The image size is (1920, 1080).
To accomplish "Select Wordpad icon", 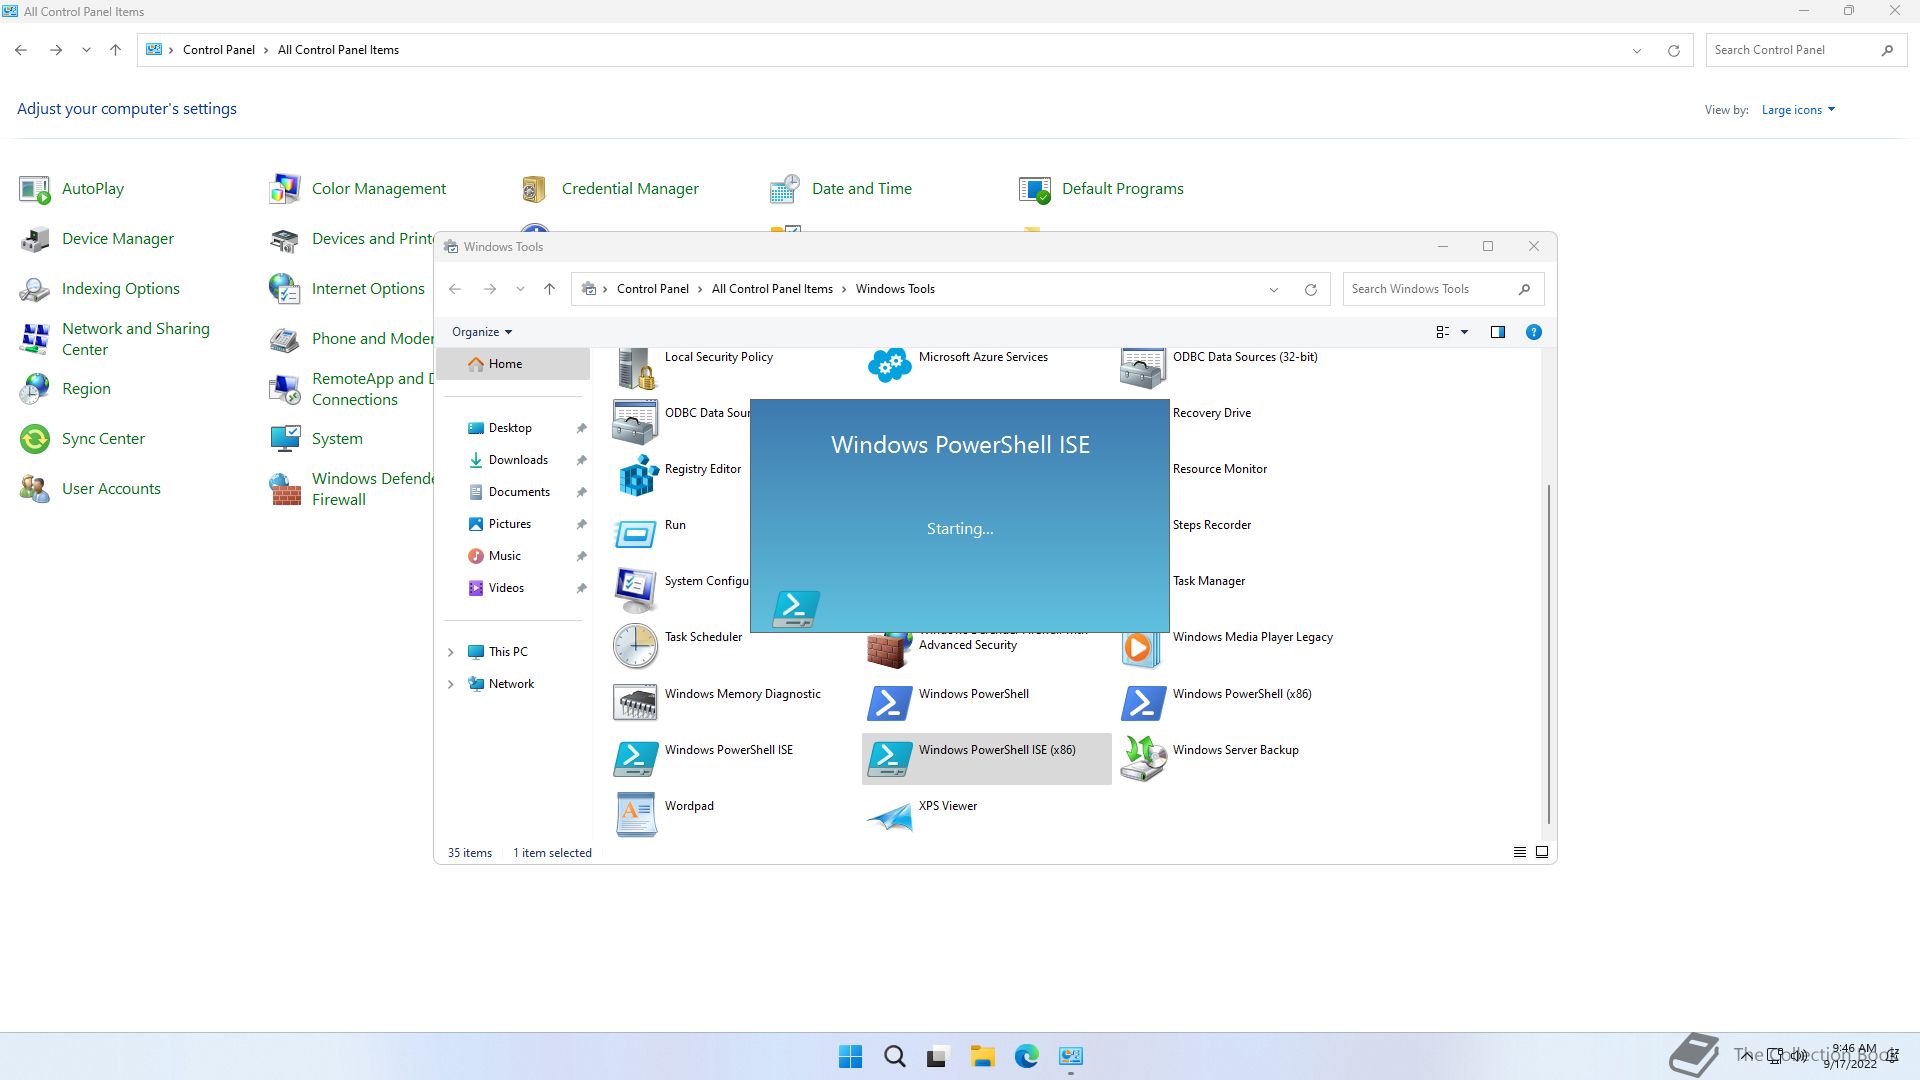I will 636,815.
